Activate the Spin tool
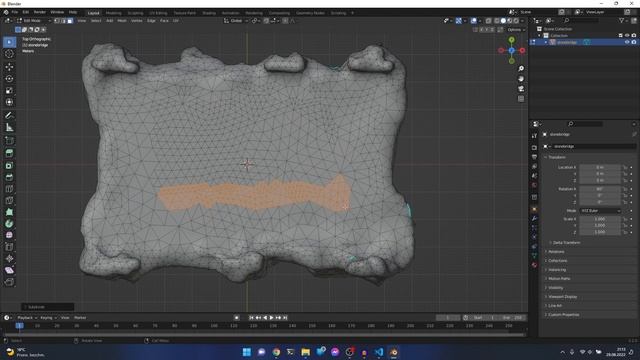The width and height of the screenshot is (640, 360). coord(9,224)
